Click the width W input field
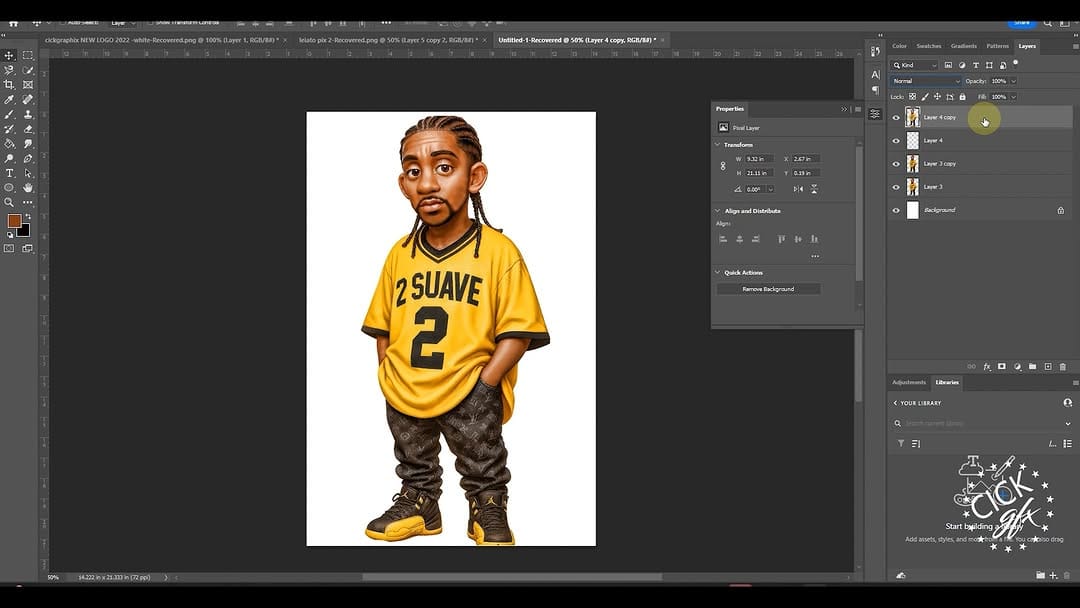 758,159
